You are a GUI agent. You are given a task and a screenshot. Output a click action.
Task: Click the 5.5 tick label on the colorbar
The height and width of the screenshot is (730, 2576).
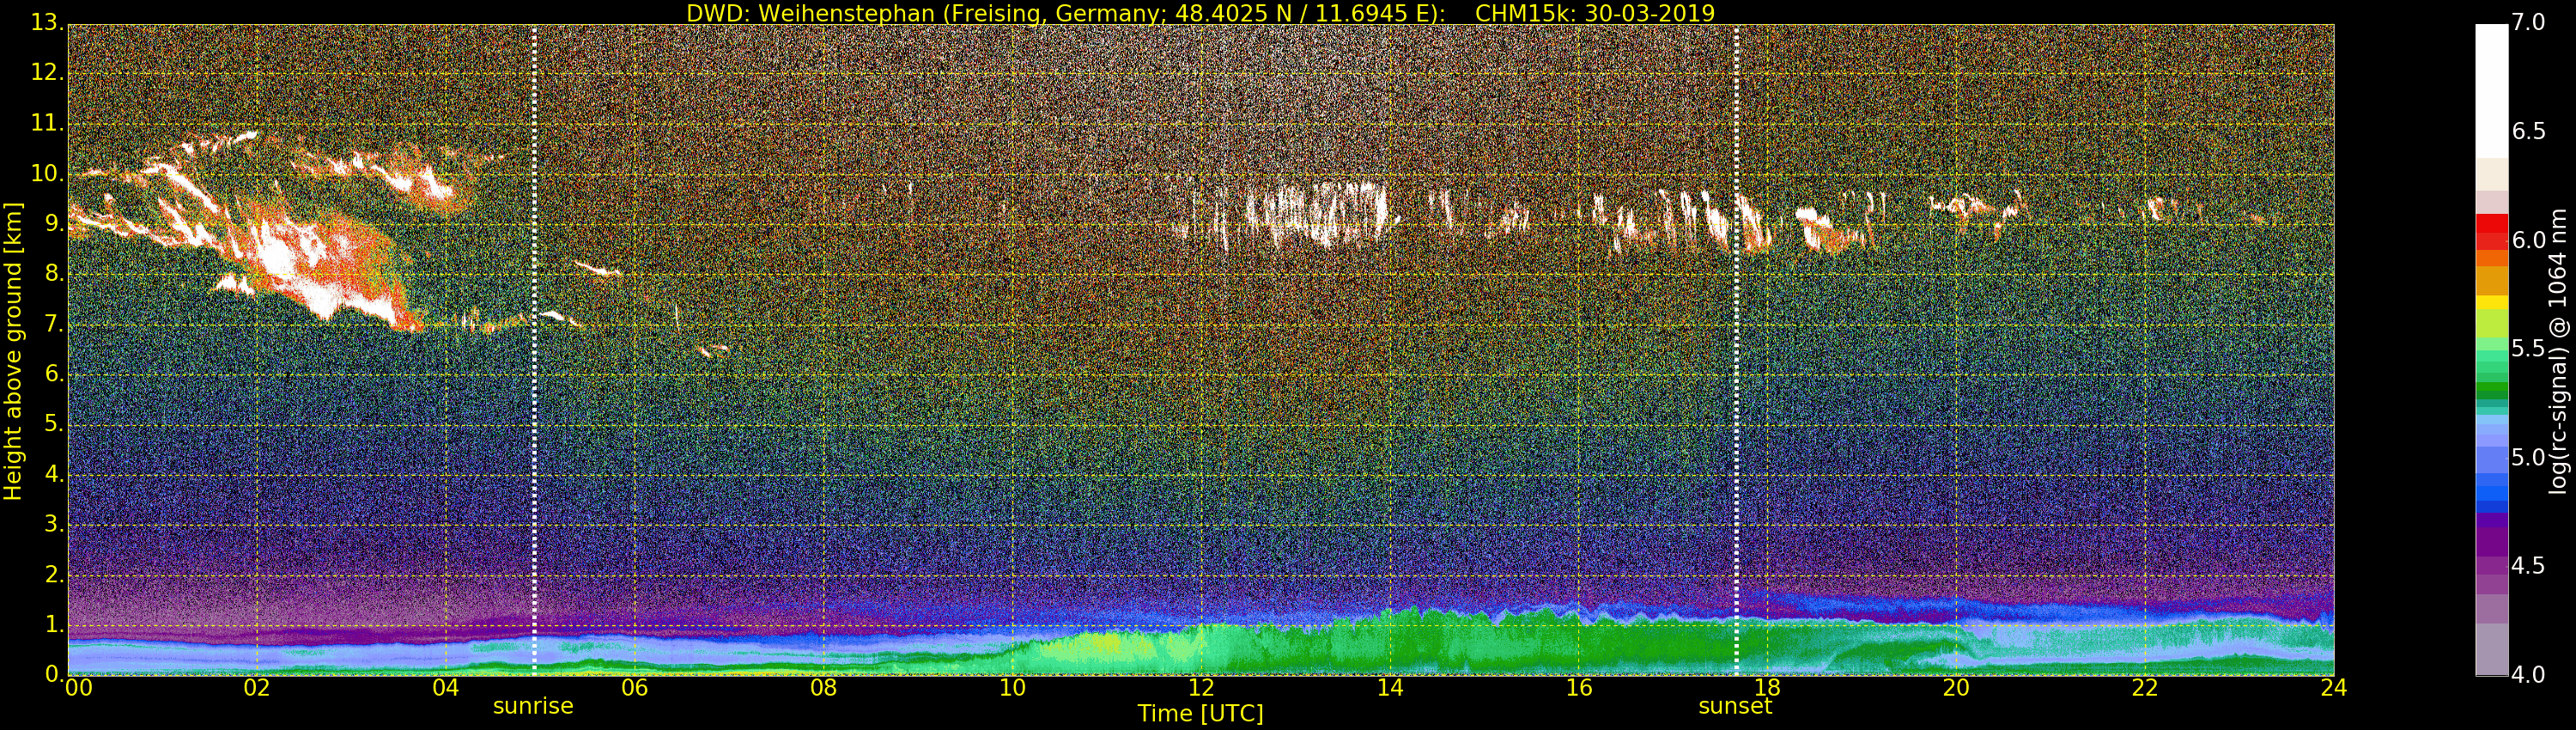pos(2528,349)
